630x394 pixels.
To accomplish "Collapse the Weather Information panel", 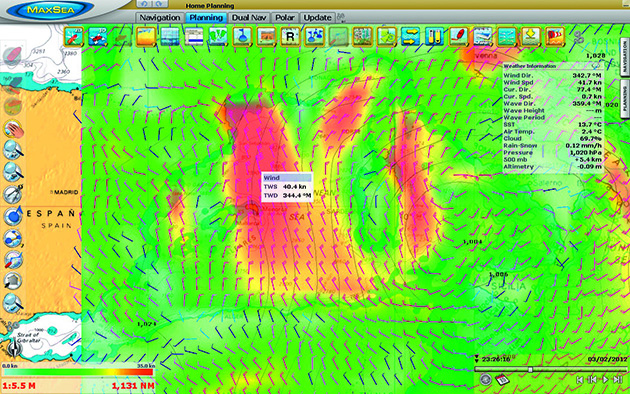I will (596, 66).
